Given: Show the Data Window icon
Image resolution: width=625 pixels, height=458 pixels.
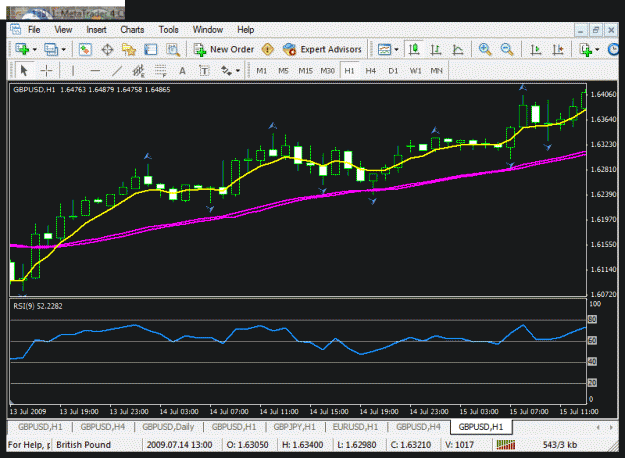Looking at the screenshot, I should click(107, 49).
